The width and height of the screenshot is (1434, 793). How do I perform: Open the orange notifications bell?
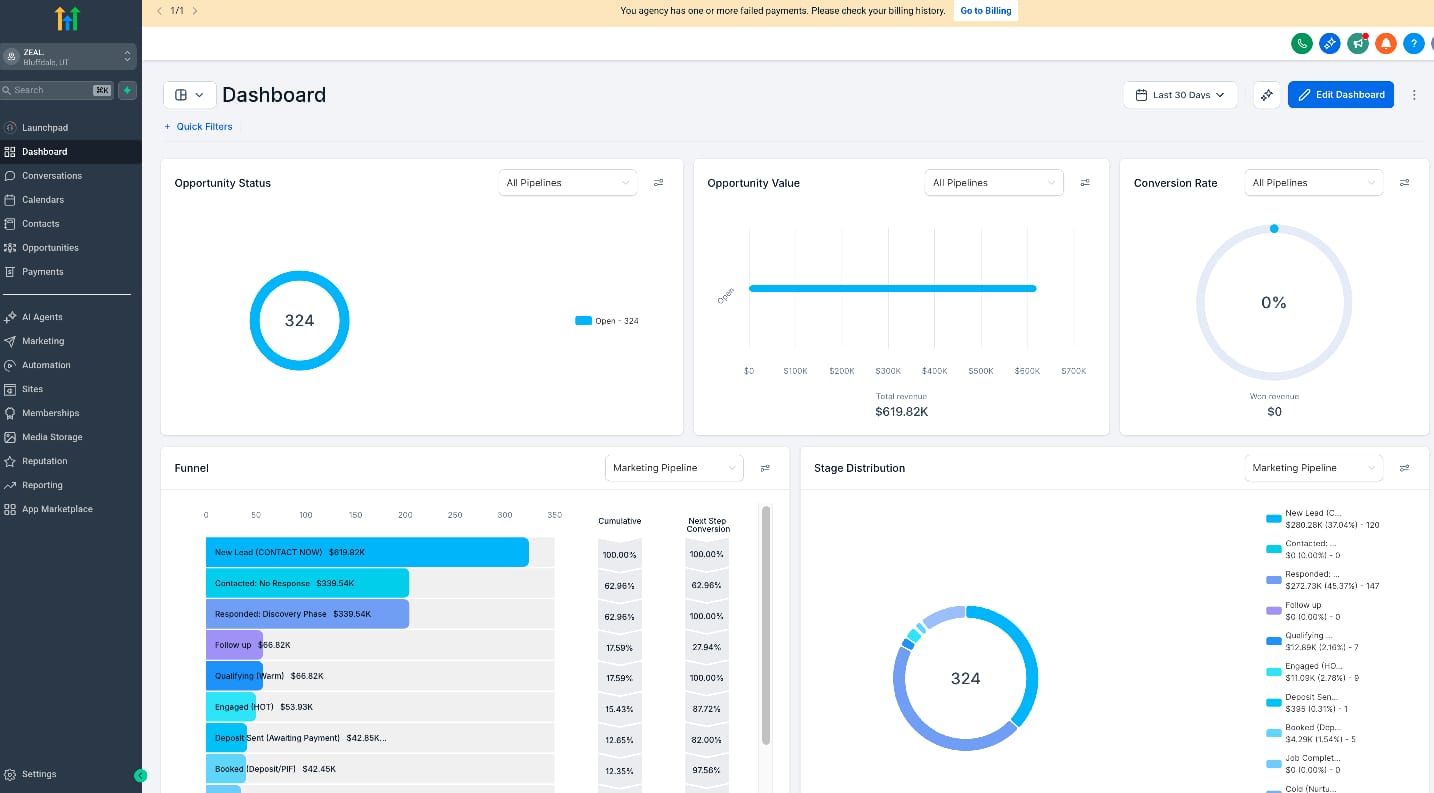coord(1385,43)
